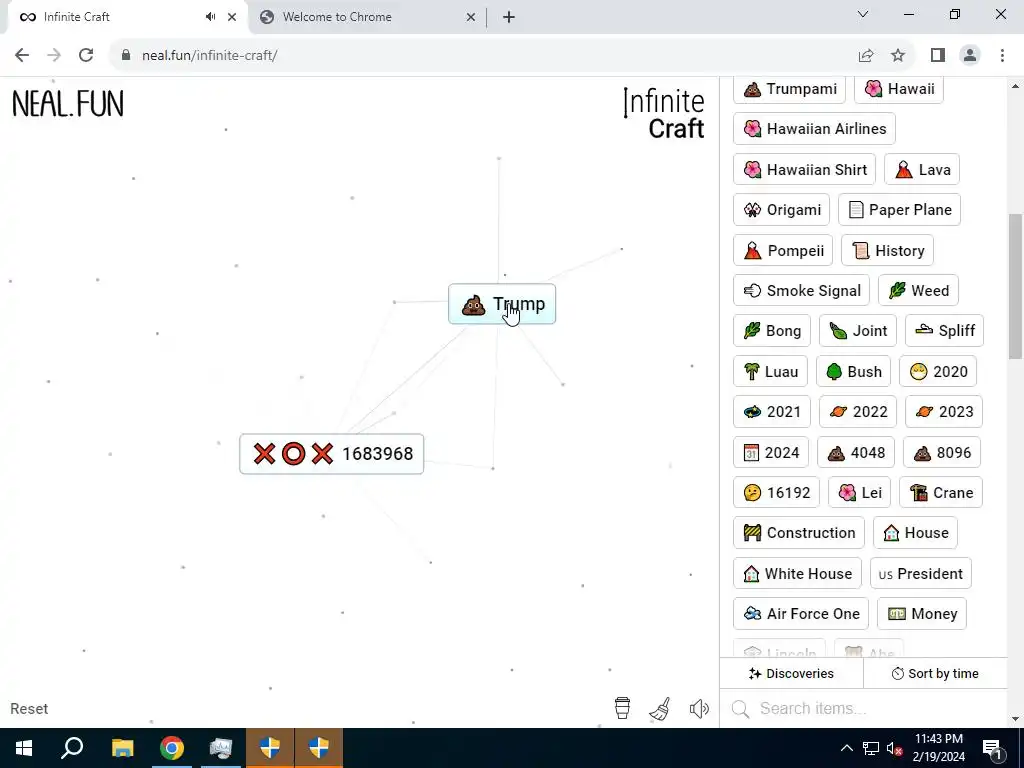Choose the Lava element
The height and width of the screenshot is (768, 1024).
click(x=922, y=170)
